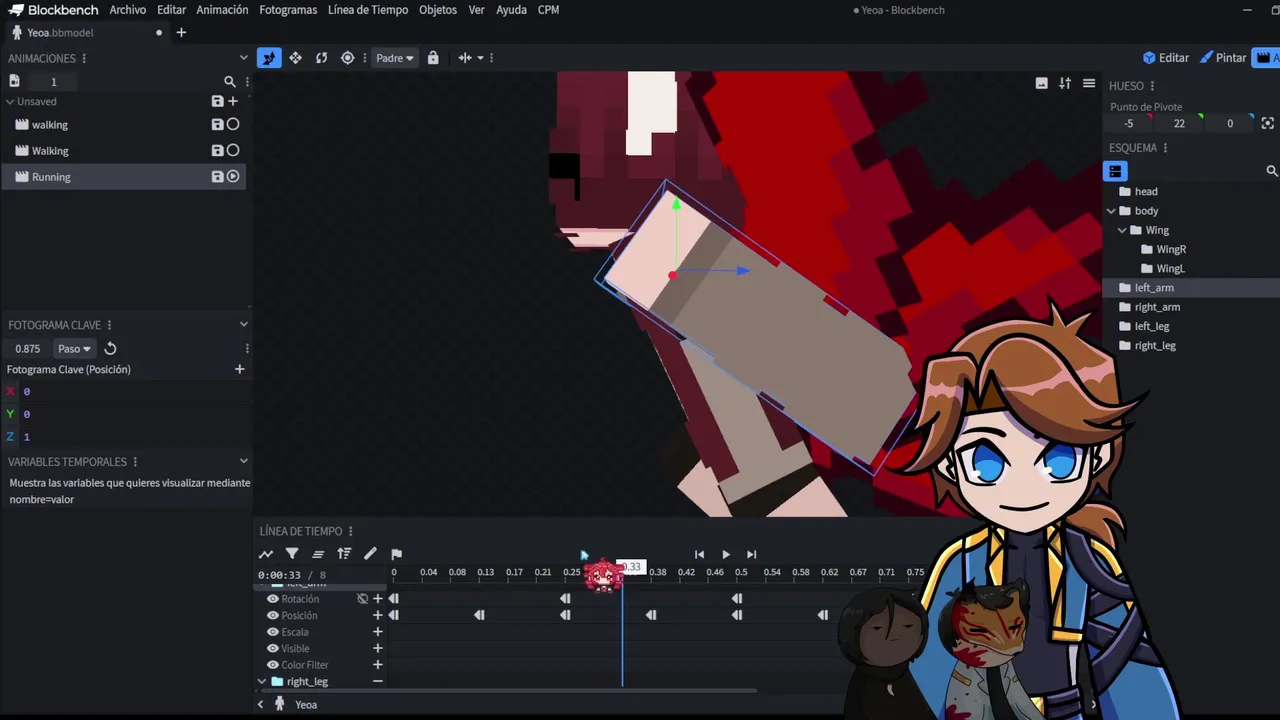The image size is (1280, 720).
Task: Play the capitalized Walking animation radio
Action: pos(233,151)
